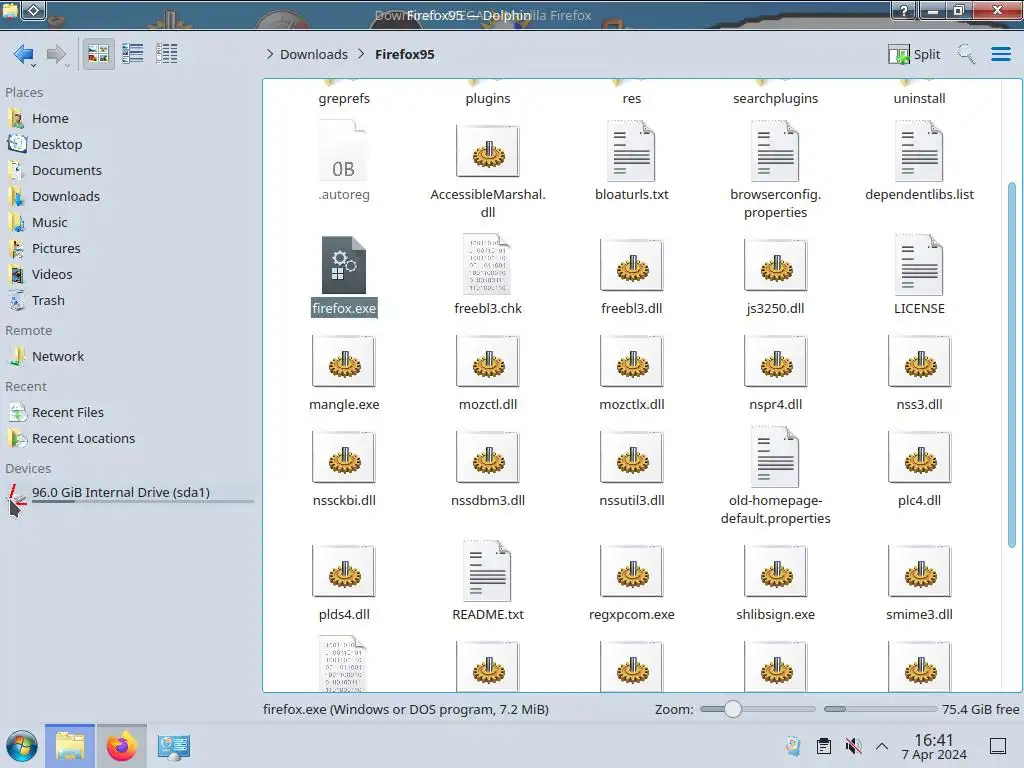
Task: Click the free disk space bar
Action: click(880, 709)
